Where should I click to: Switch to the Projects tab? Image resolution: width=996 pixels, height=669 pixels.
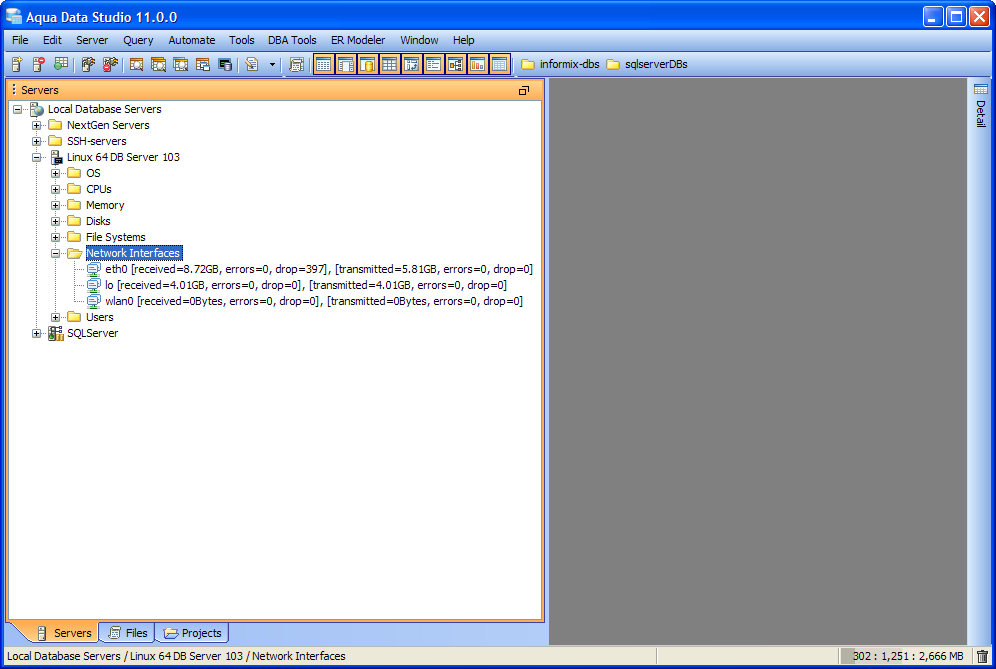(x=192, y=633)
